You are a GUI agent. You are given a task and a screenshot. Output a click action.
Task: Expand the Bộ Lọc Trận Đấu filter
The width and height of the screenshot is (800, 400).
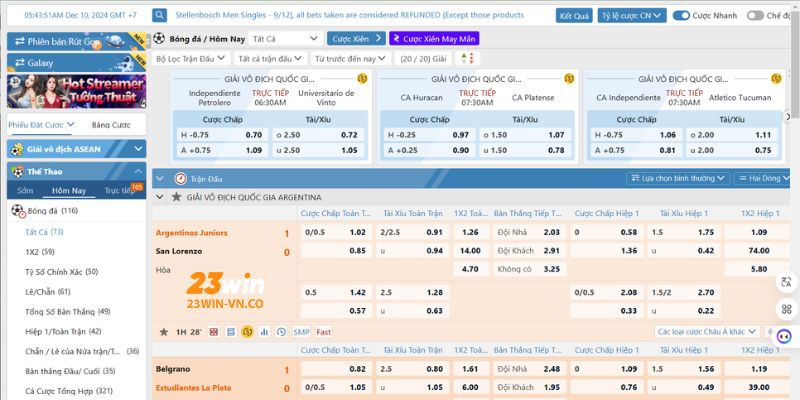point(191,59)
